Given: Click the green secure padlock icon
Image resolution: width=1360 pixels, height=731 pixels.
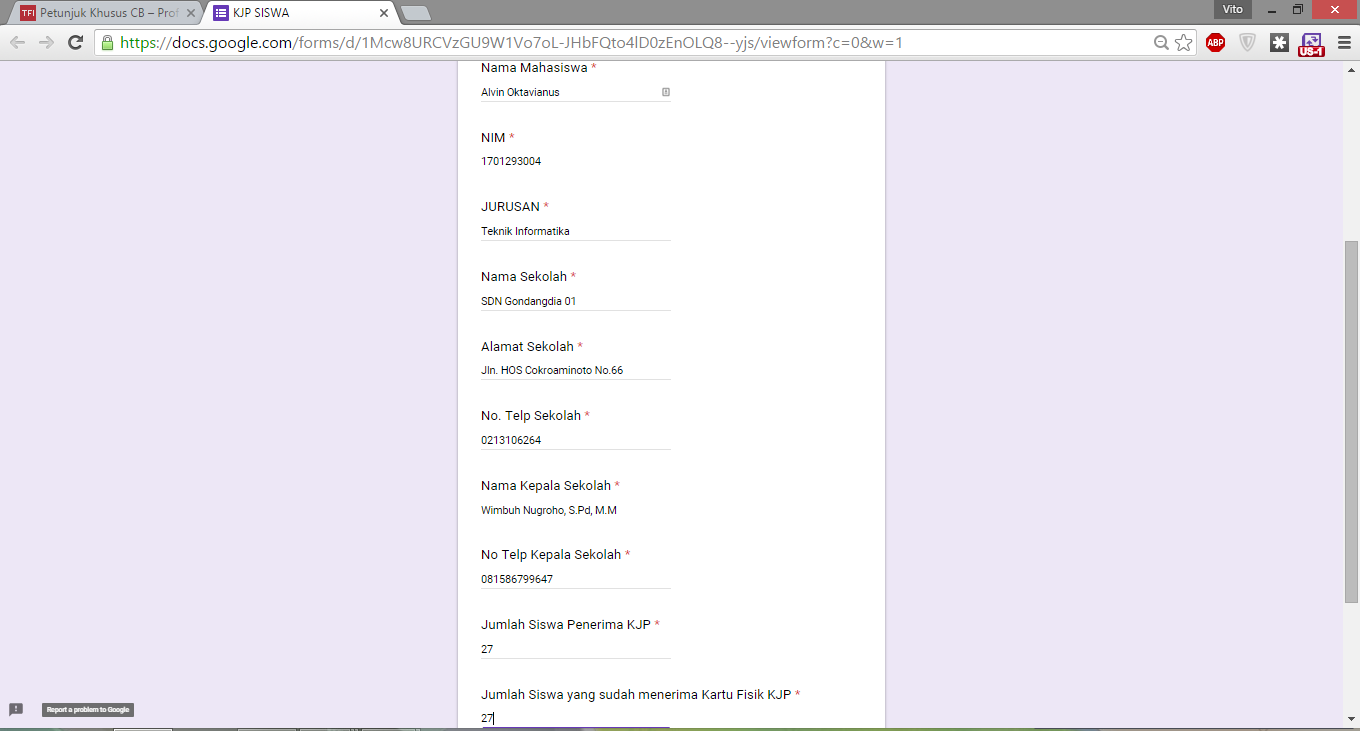Looking at the screenshot, I should click(107, 42).
